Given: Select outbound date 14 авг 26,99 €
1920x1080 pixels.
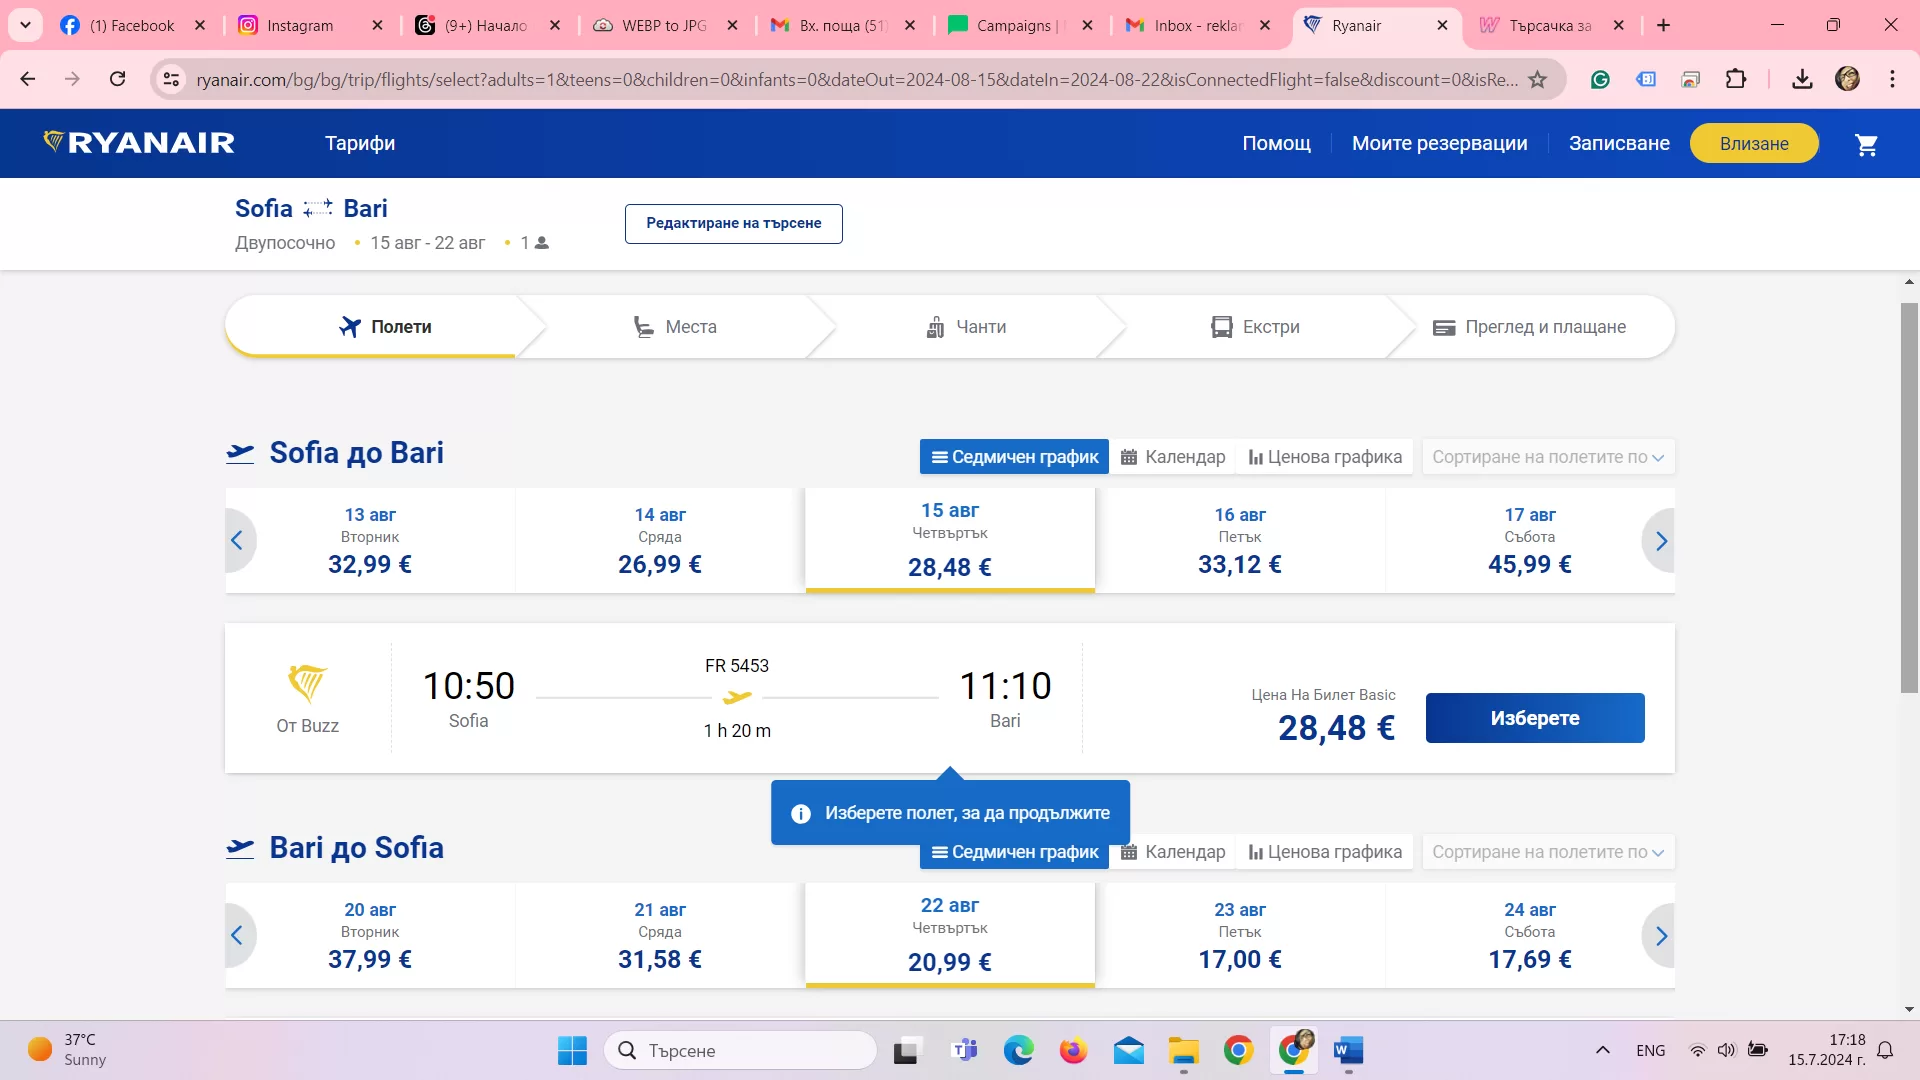Looking at the screenshot, I should (x=660, y=541).
